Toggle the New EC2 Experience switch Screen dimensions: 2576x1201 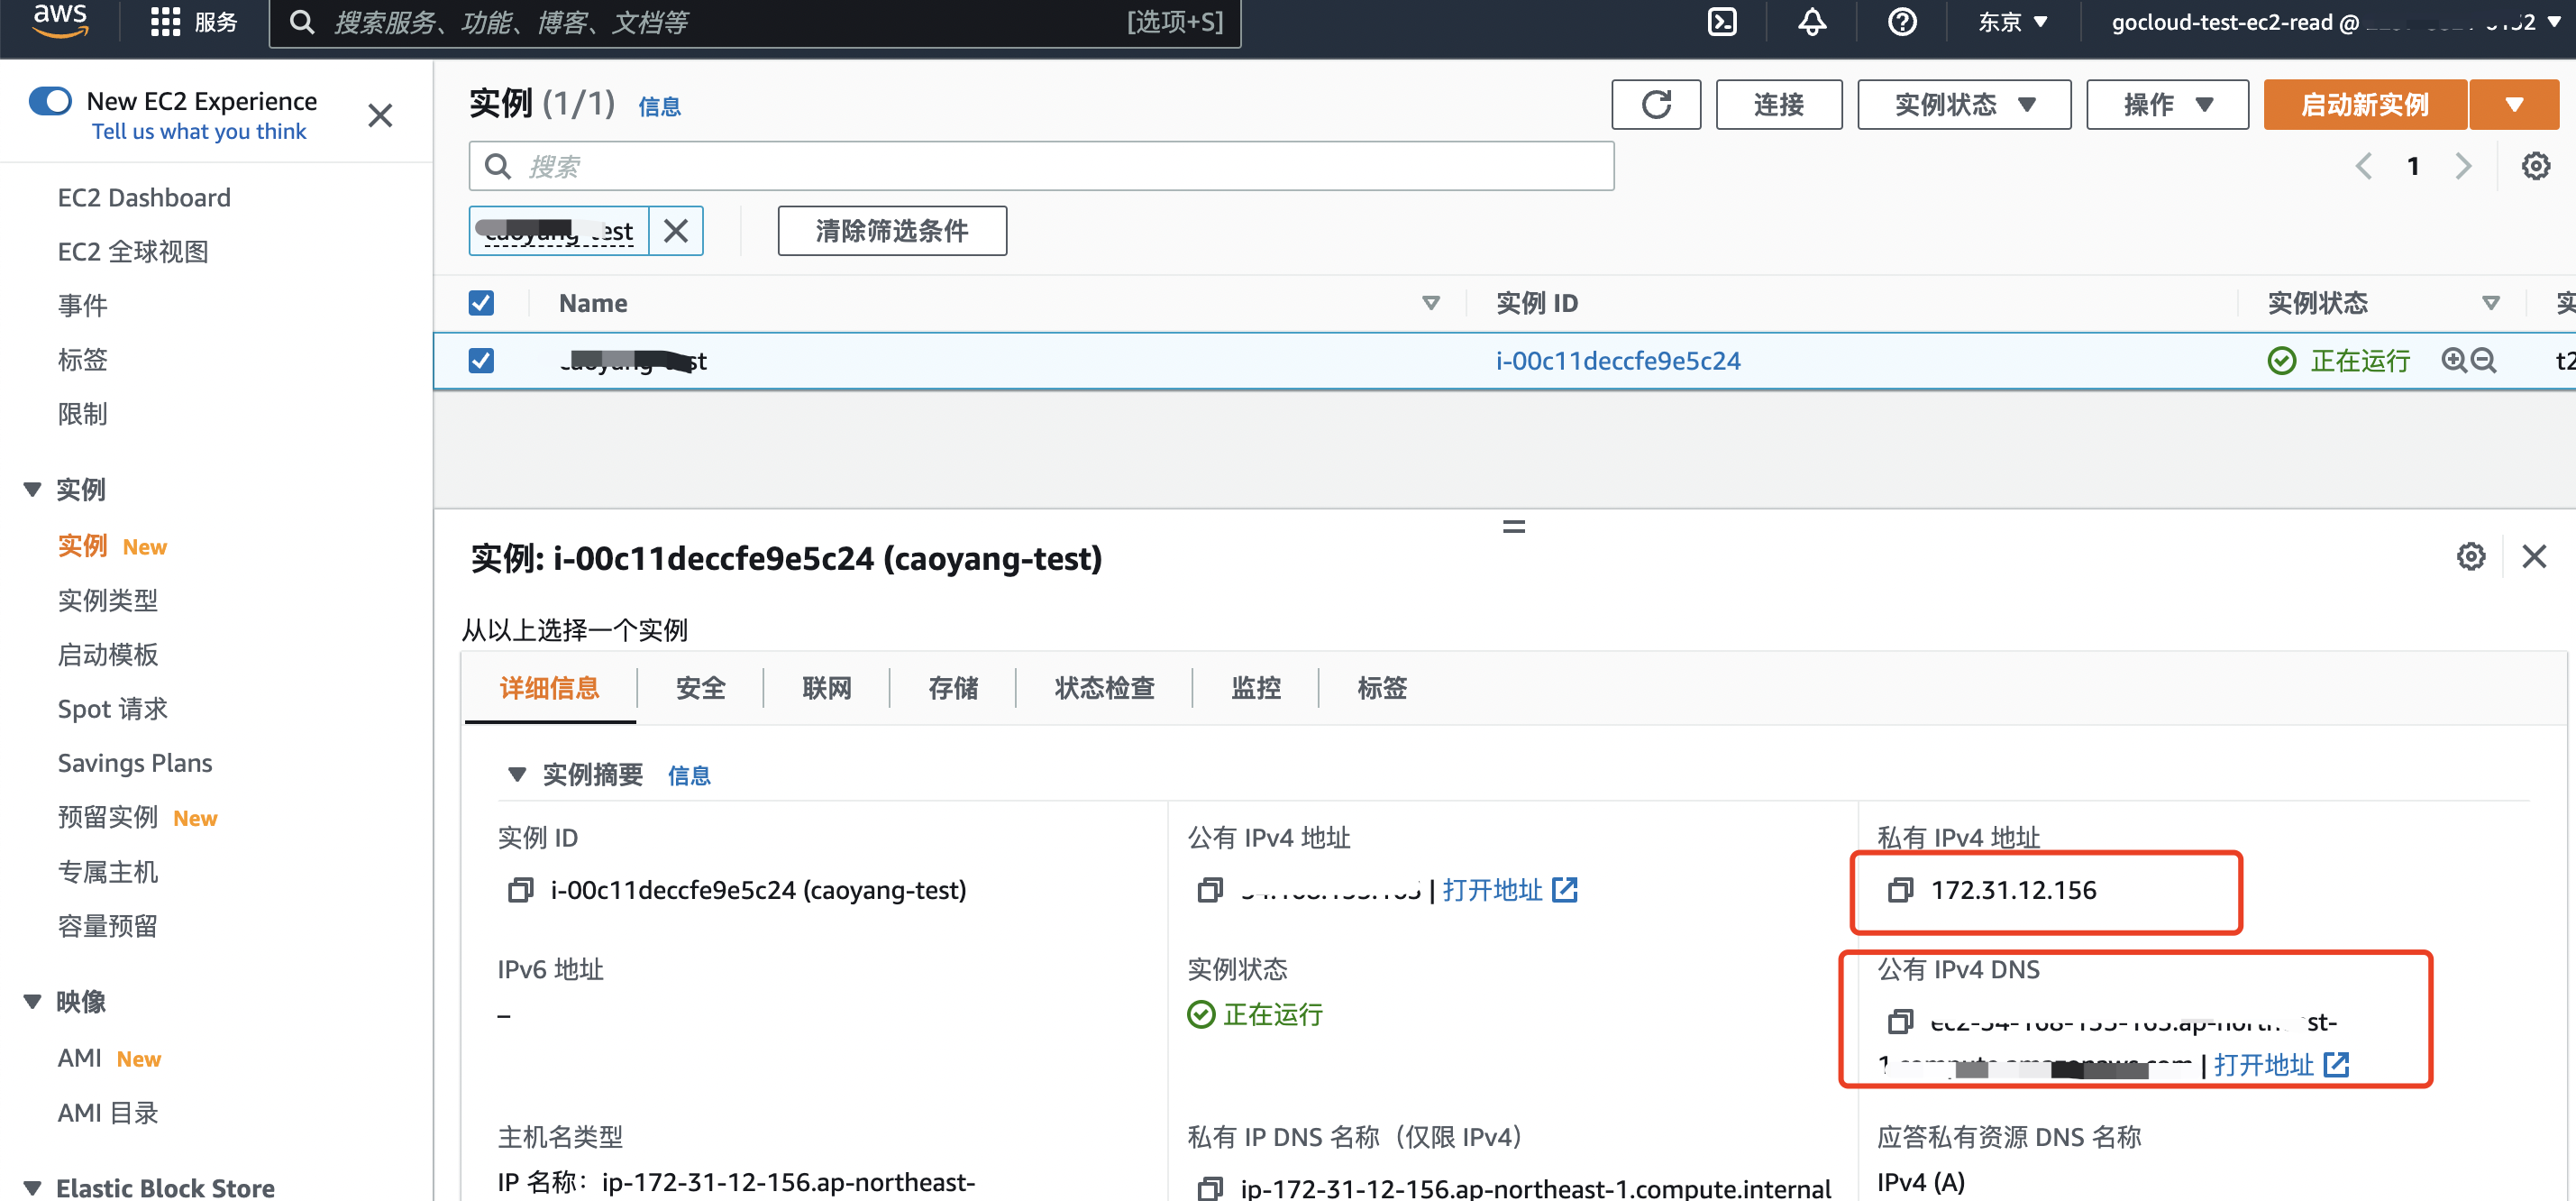[x=50, y=101]
